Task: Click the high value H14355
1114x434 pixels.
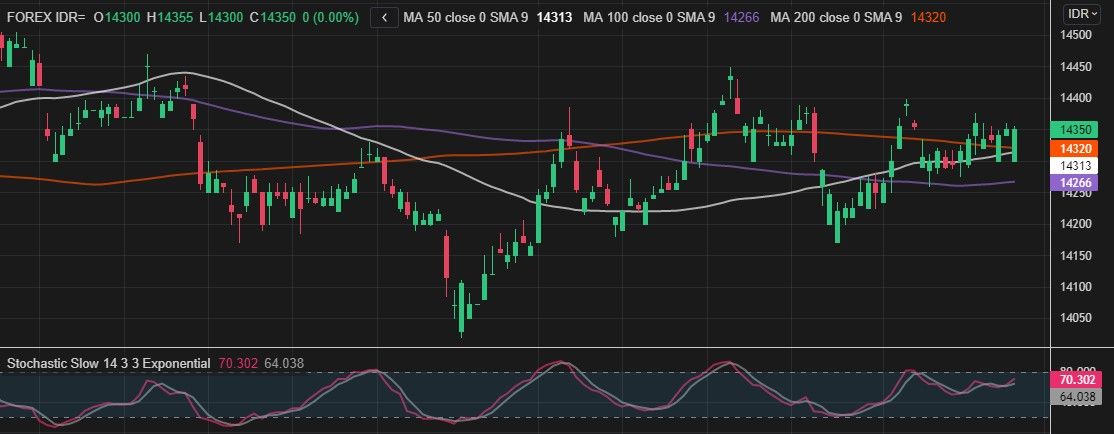Action: pos(170,18)
